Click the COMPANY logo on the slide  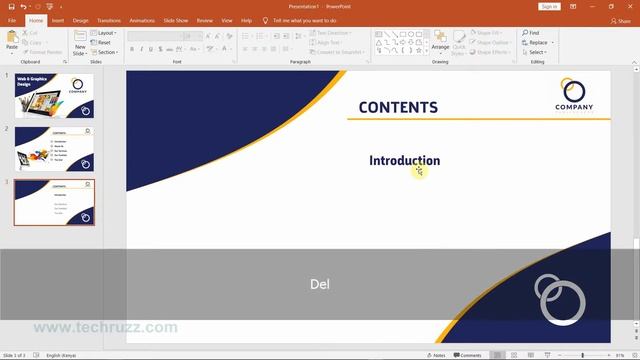pos(574,95)
